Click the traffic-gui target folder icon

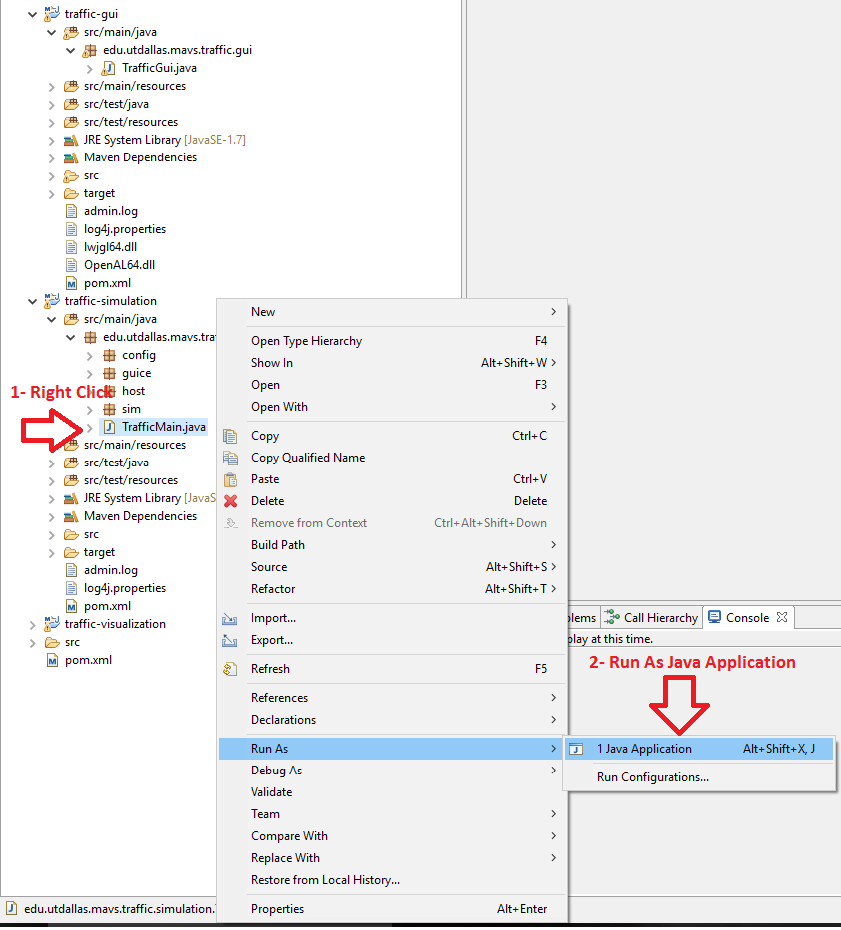point(71,193)
